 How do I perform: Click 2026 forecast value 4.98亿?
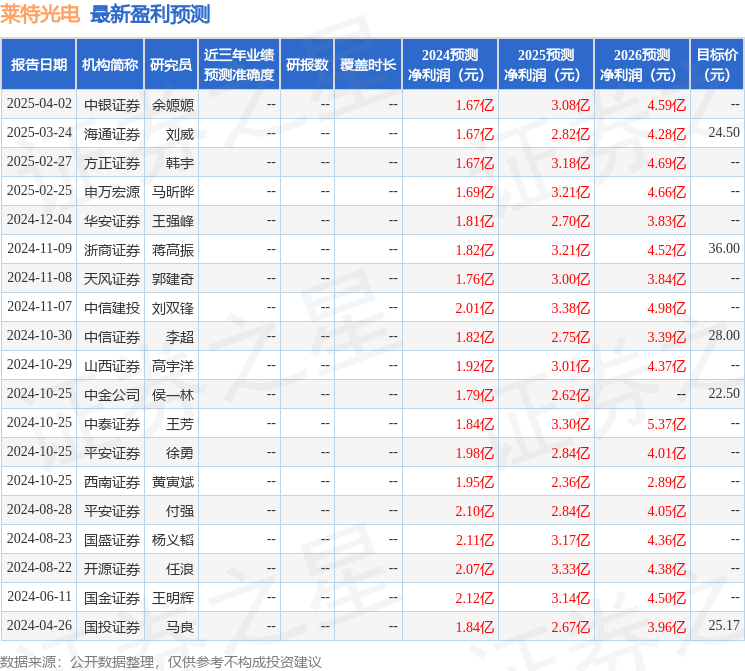667,308
